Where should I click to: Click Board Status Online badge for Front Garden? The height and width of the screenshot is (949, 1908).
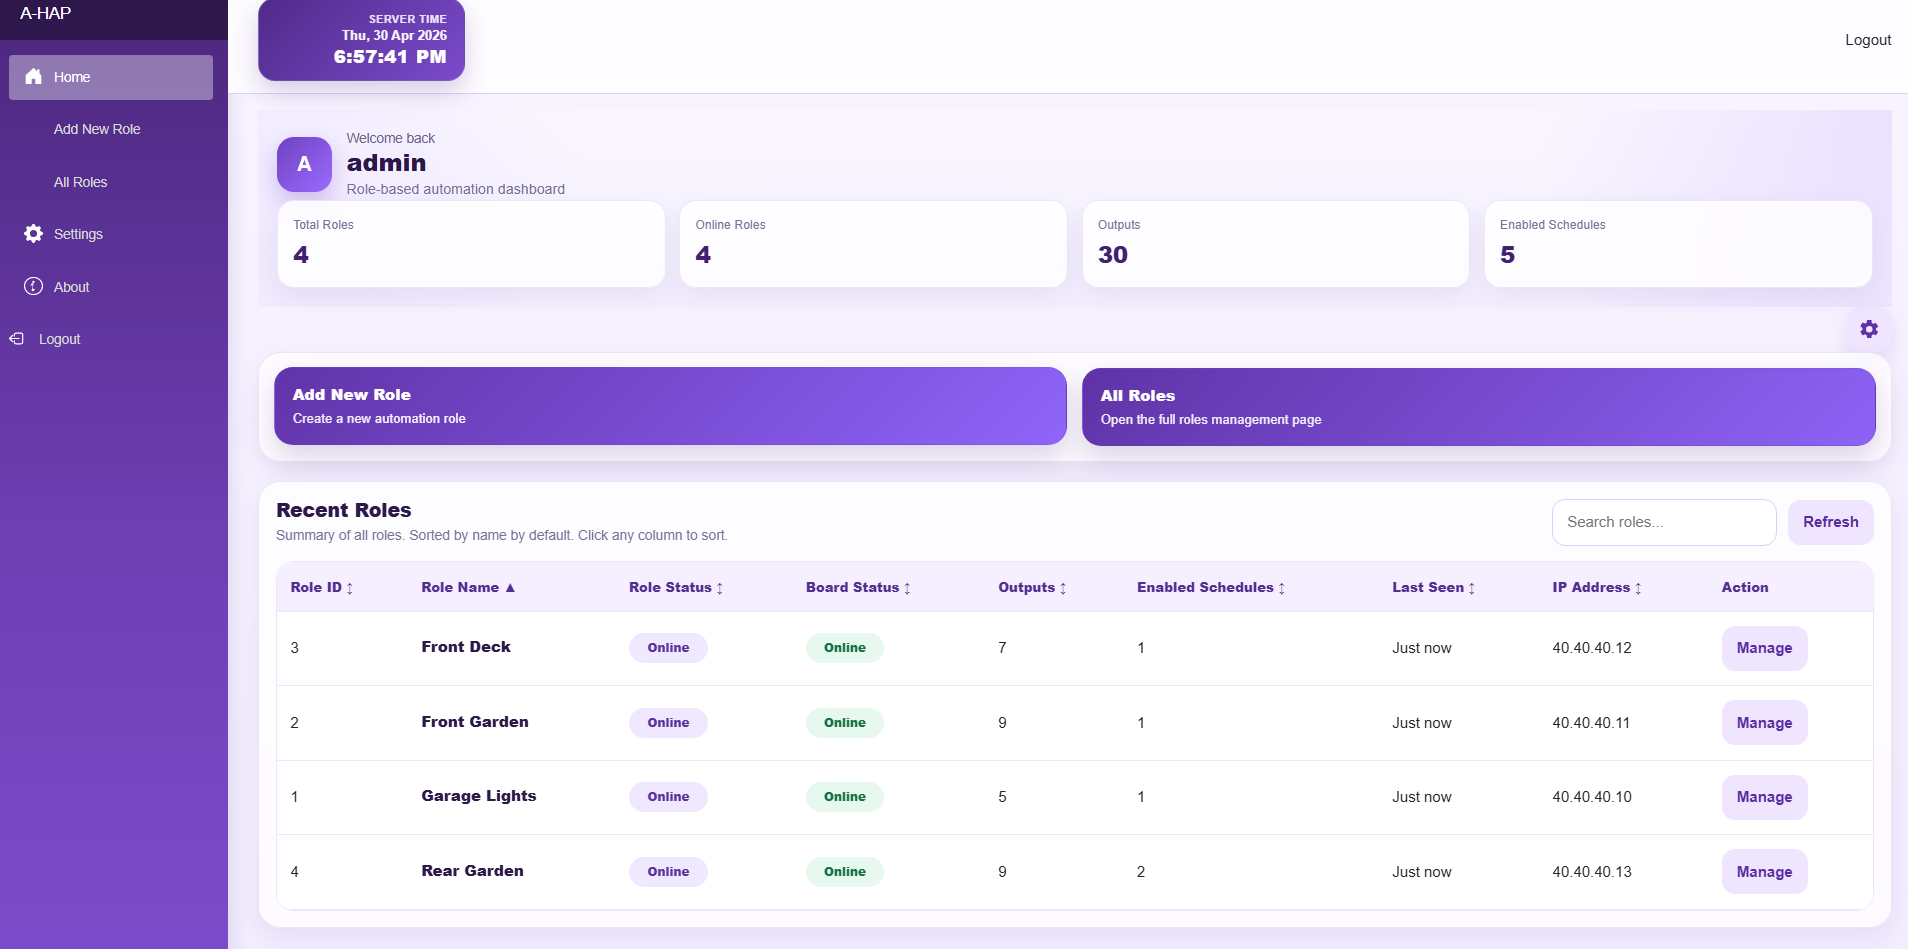point(845,723)
